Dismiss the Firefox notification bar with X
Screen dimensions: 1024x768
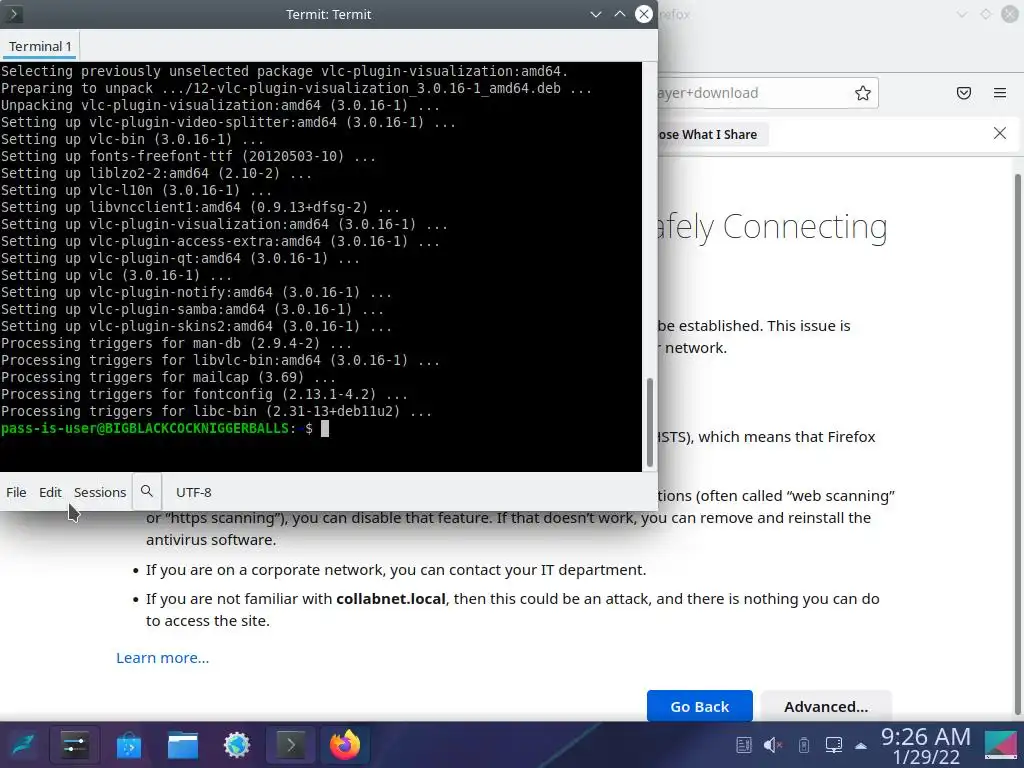point(1000,133)
